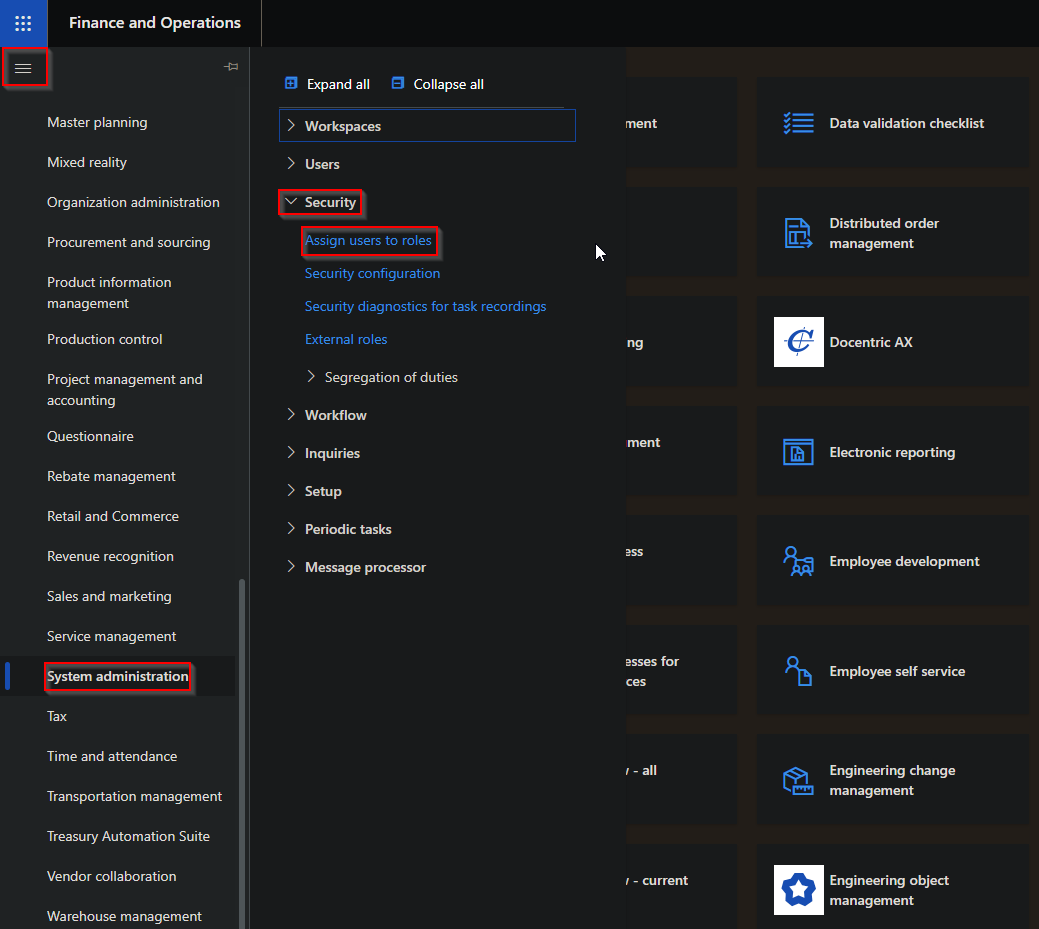Collapse the navigation pane hamburger button
This screenshot has height=929, width=1039.
tap(23, 68)
